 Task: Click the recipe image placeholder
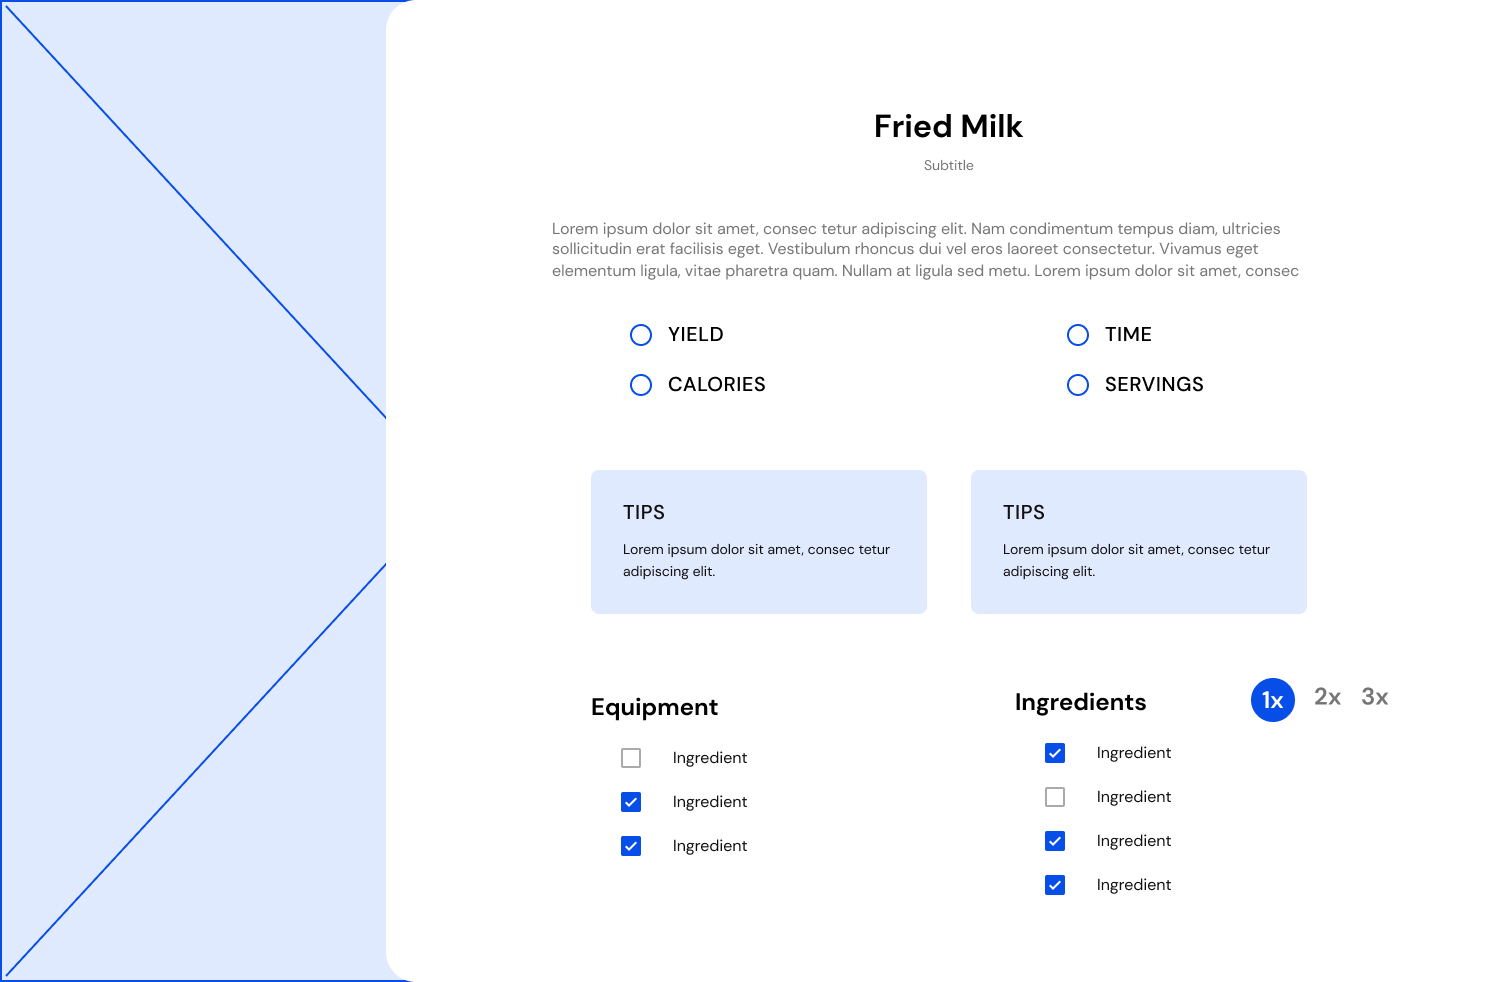click(192, 490)
